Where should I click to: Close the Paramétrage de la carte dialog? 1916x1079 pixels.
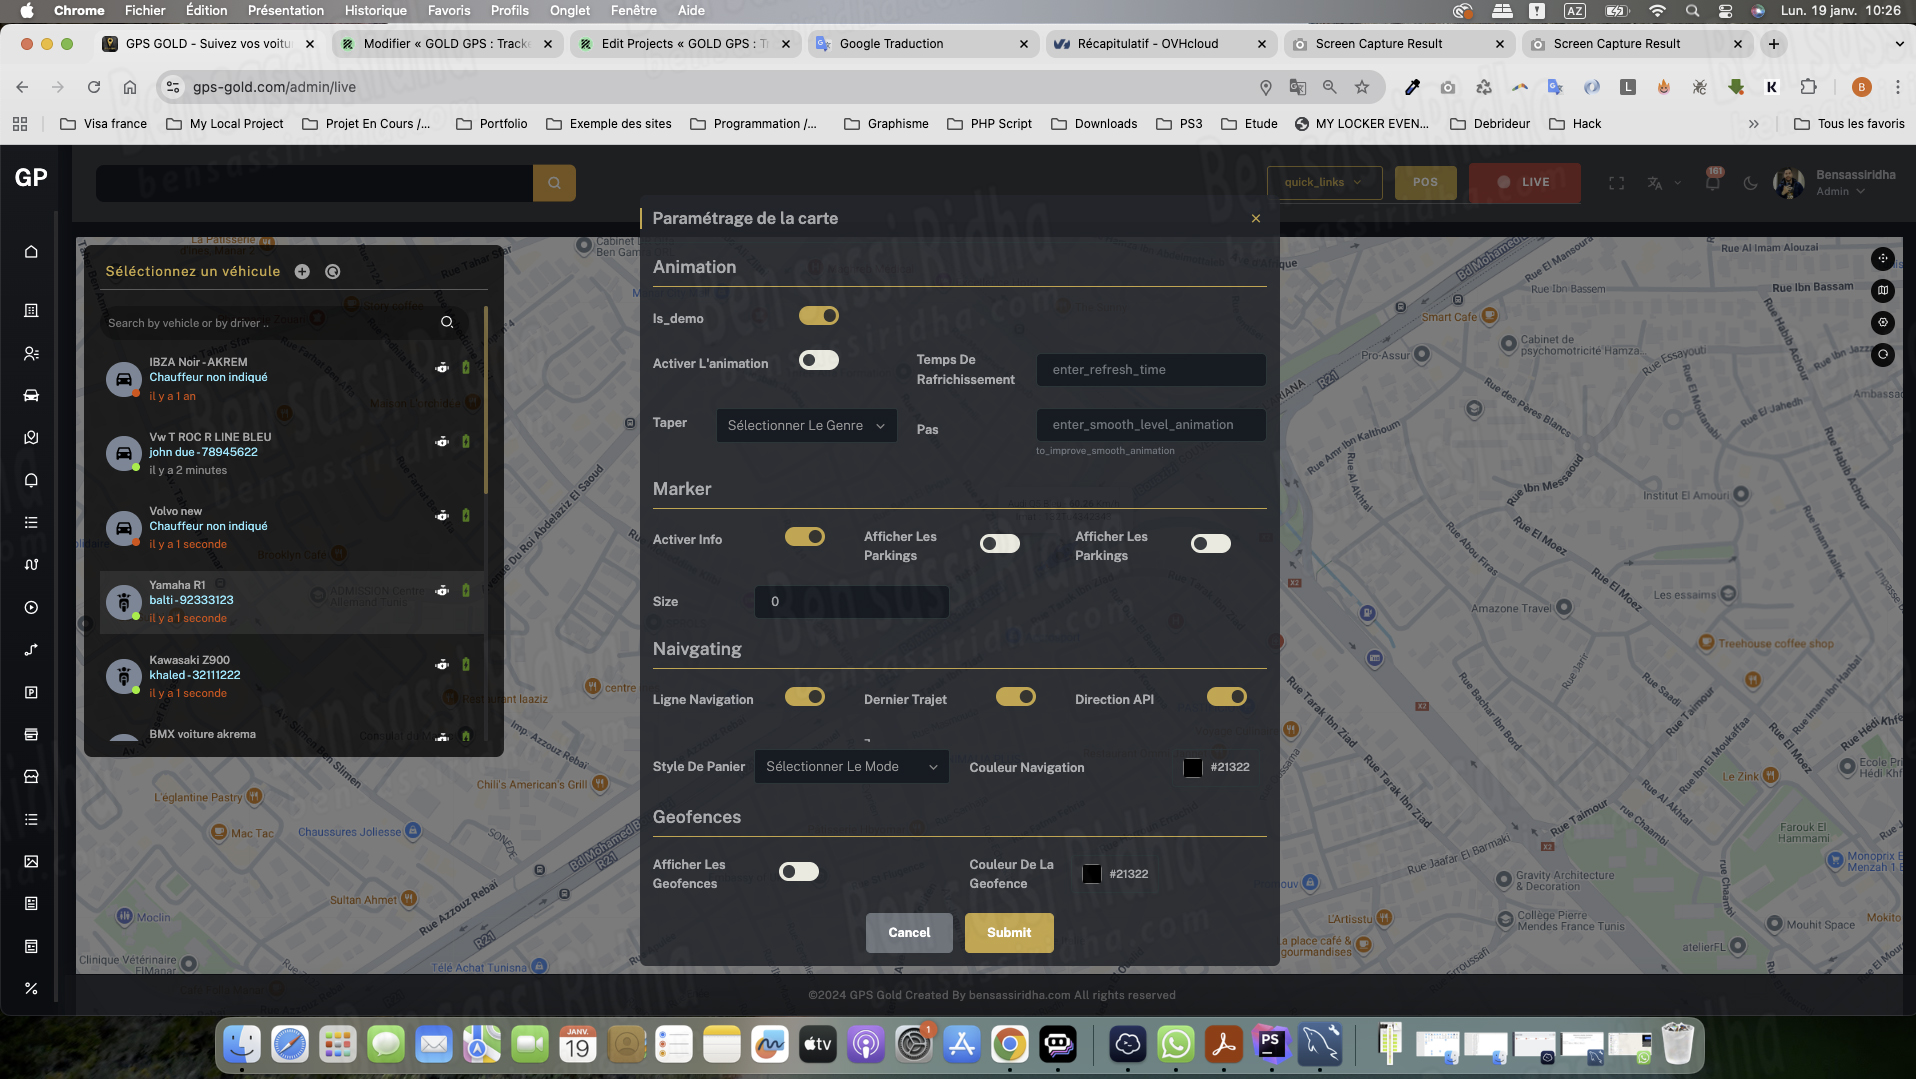[1256, 219]
